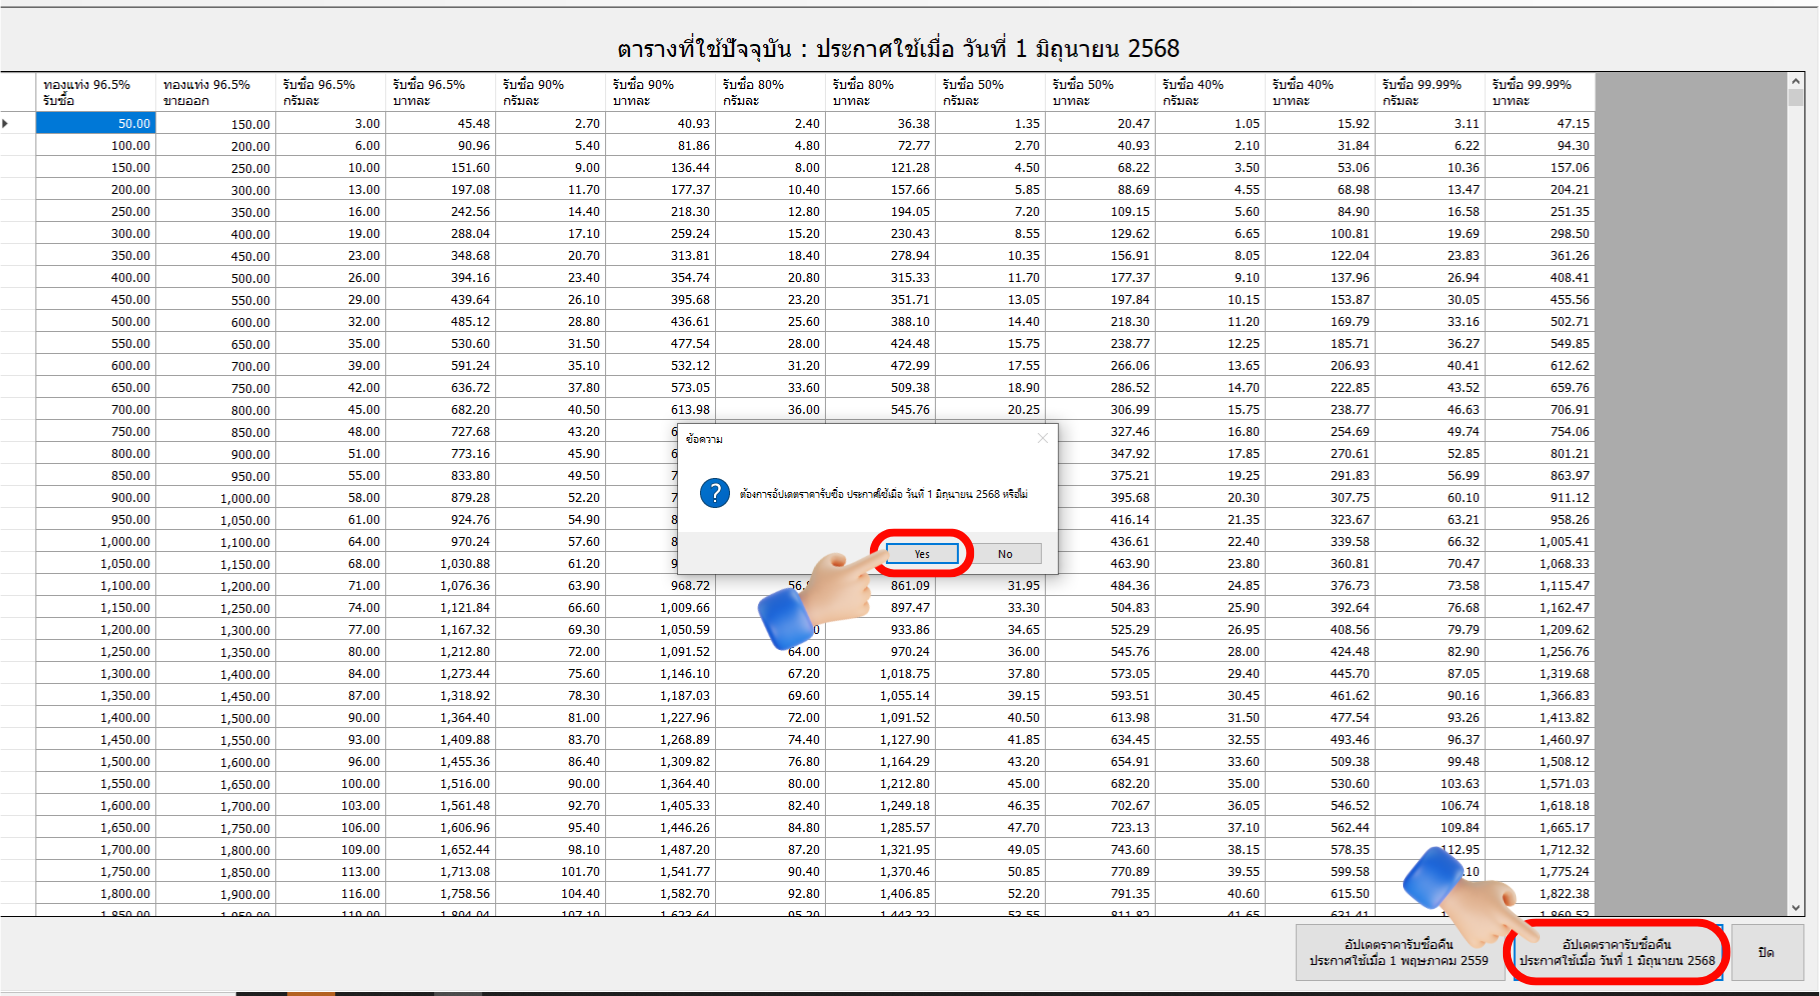Click cell 45.48 in first row
This screenshot has height=996, width=1820.
coord(441,123)
